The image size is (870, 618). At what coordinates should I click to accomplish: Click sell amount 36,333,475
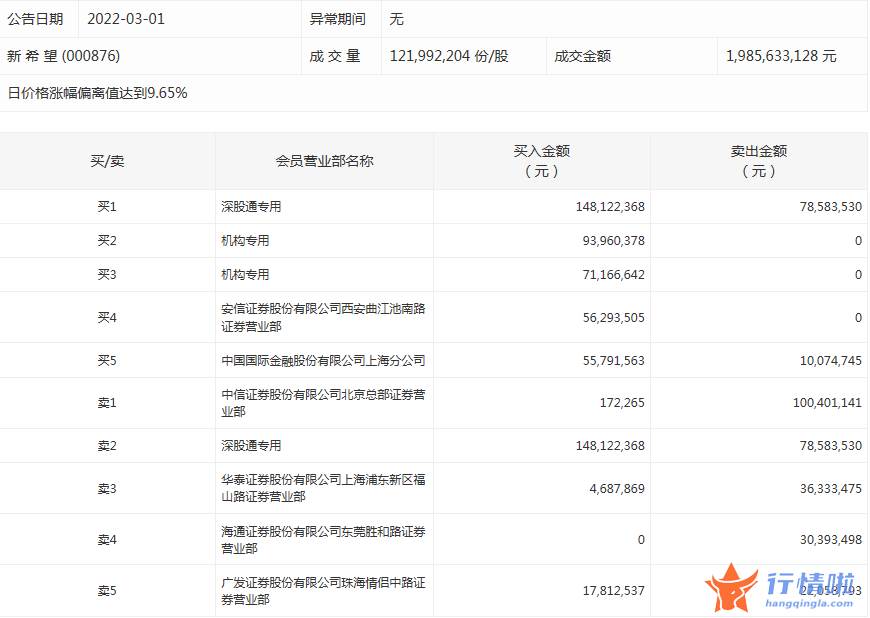[x=831, y=489]
